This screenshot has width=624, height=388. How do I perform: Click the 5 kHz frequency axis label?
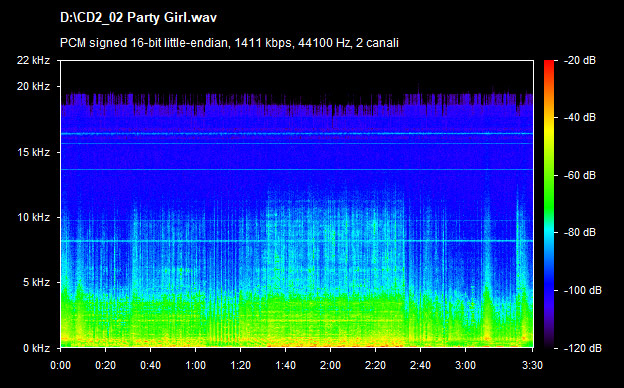(36, 283)
